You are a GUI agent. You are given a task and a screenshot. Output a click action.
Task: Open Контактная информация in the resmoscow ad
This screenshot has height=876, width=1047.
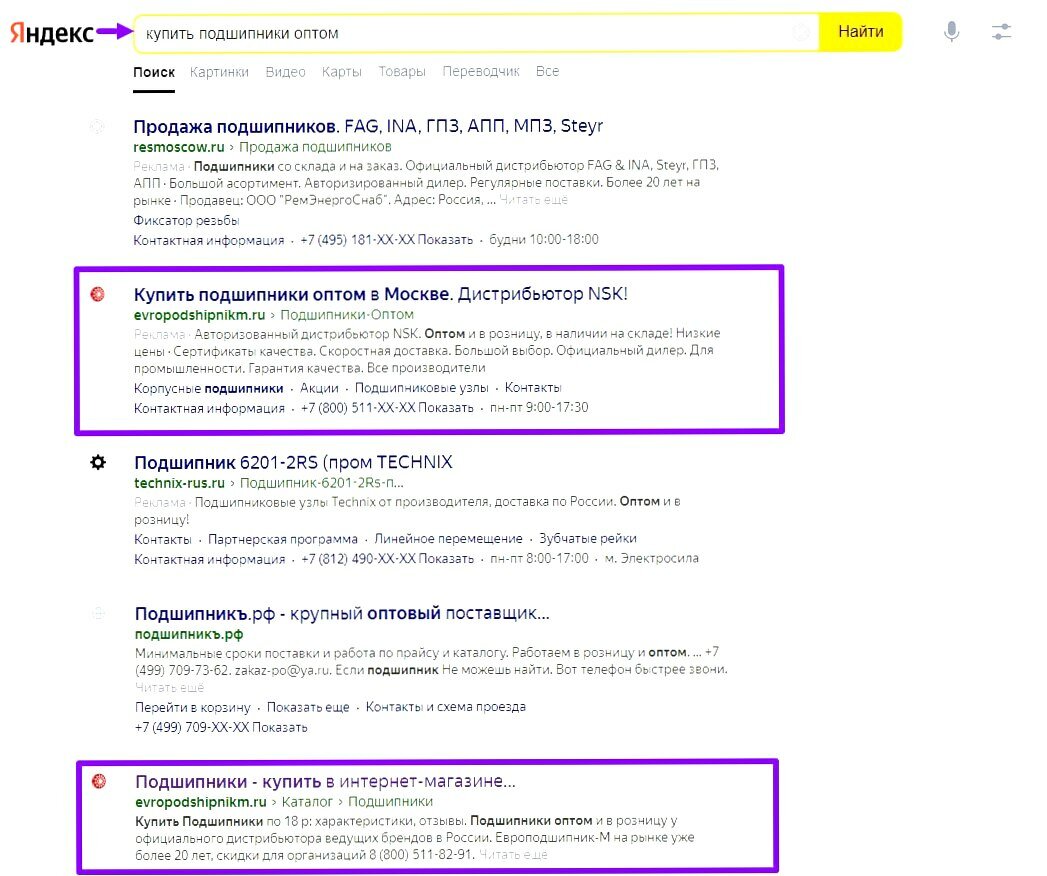[x=208, y=240]
